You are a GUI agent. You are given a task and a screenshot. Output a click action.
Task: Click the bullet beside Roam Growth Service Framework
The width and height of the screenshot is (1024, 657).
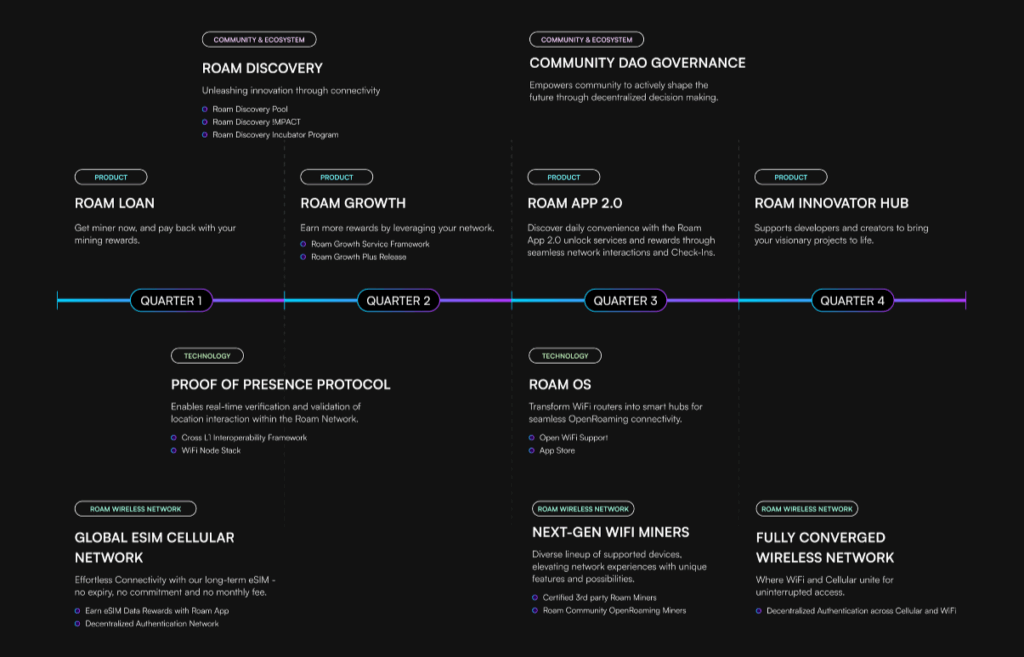tap(303, 244)
